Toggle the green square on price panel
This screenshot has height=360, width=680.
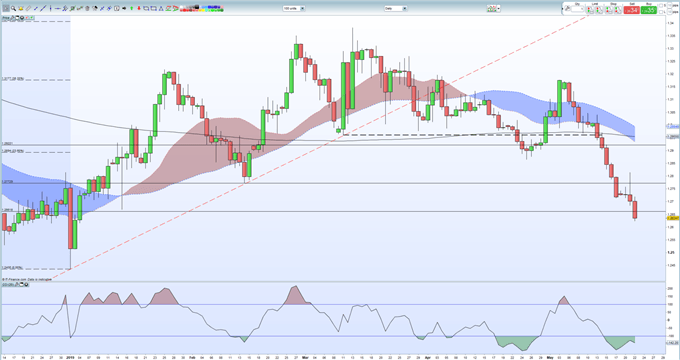pyautogui.click(x=31, y=18)
